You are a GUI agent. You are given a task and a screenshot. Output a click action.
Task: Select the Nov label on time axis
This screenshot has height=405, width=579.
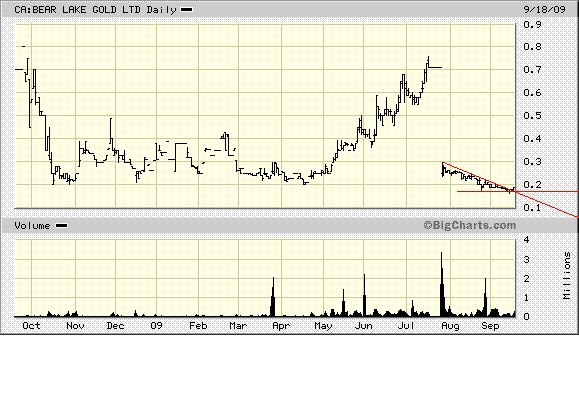click(75, 326)
